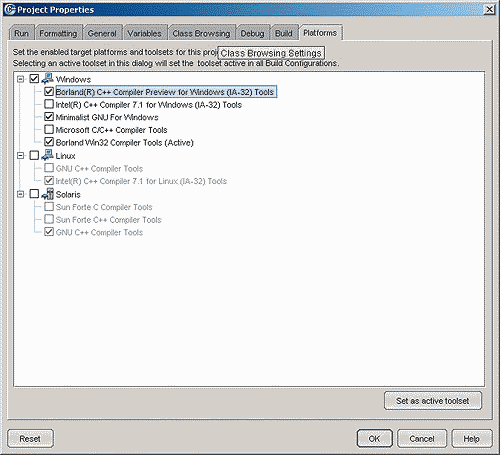
Task: Click the Project Properties title bar icon
Action: click(x=10, y=9)
